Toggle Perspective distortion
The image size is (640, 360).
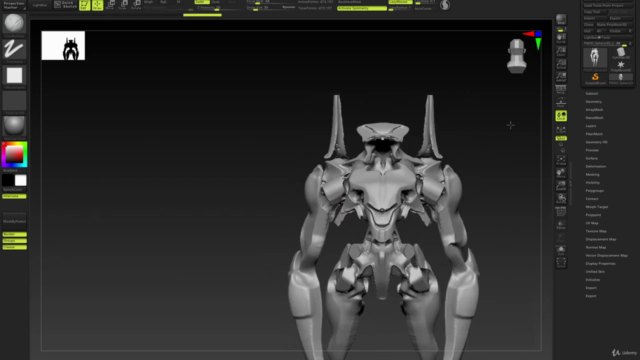coord(561,89)
